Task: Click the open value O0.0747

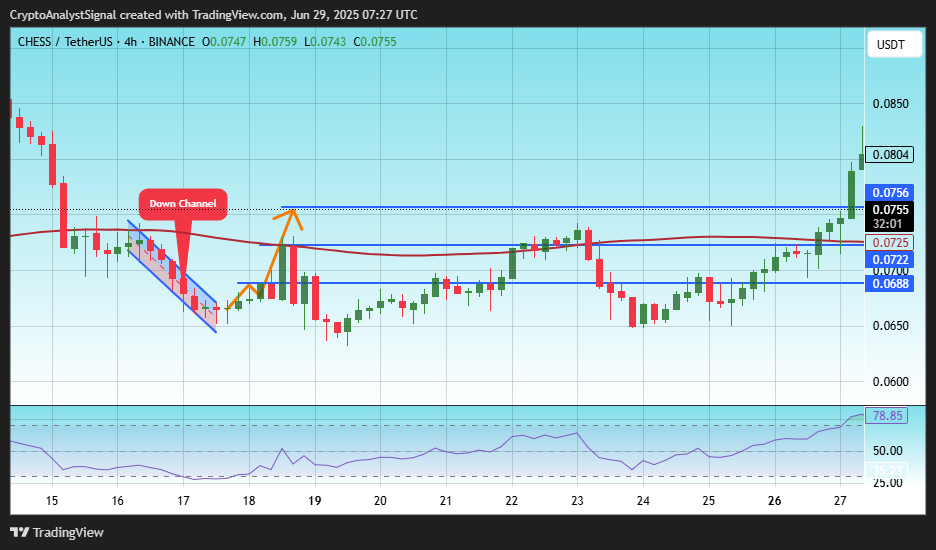Action: (x=224, y=42)
